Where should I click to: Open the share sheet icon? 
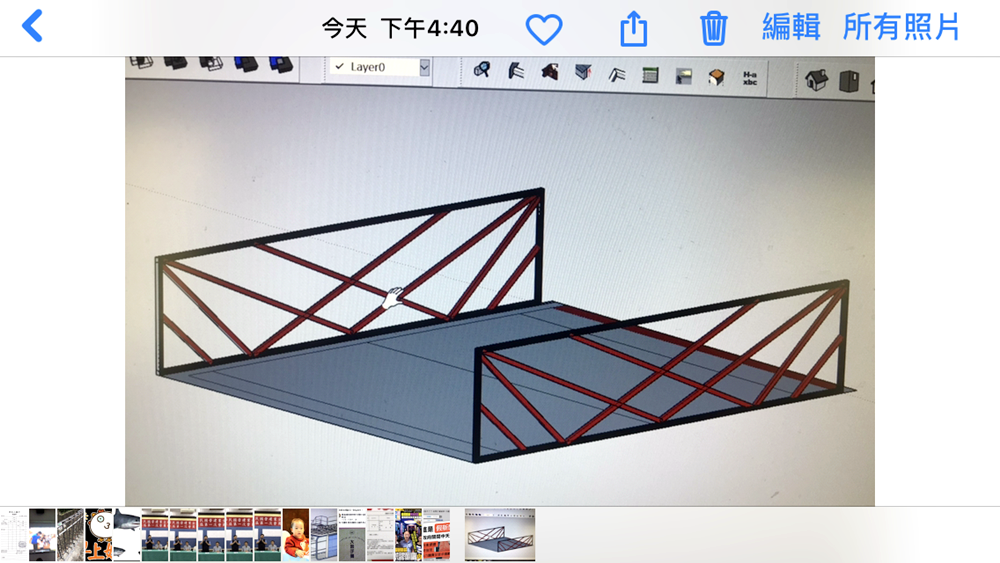(x=634, y=28)
